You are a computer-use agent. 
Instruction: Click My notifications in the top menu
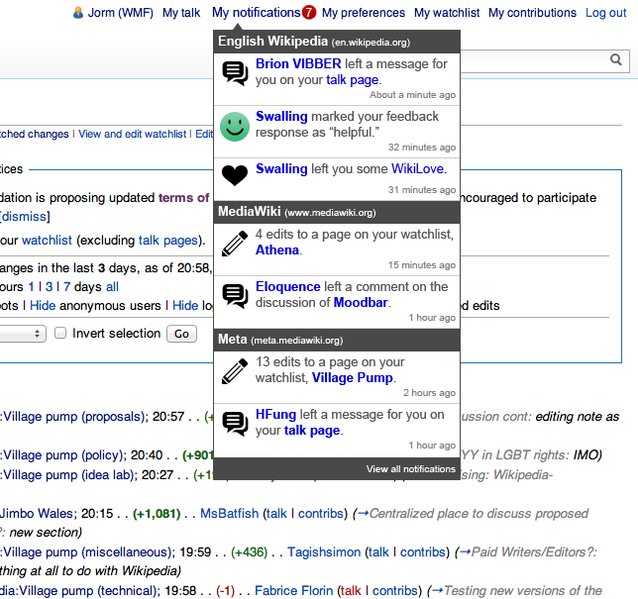[x=256, y=13]
